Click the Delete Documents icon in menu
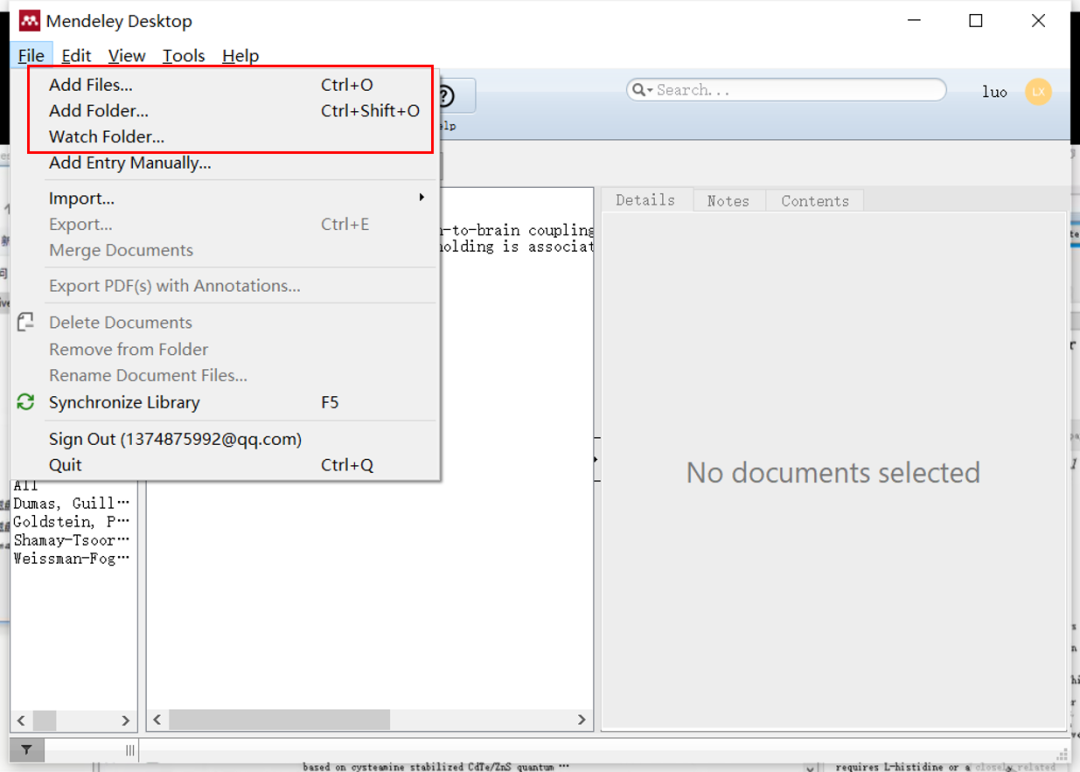 [25, 322]
